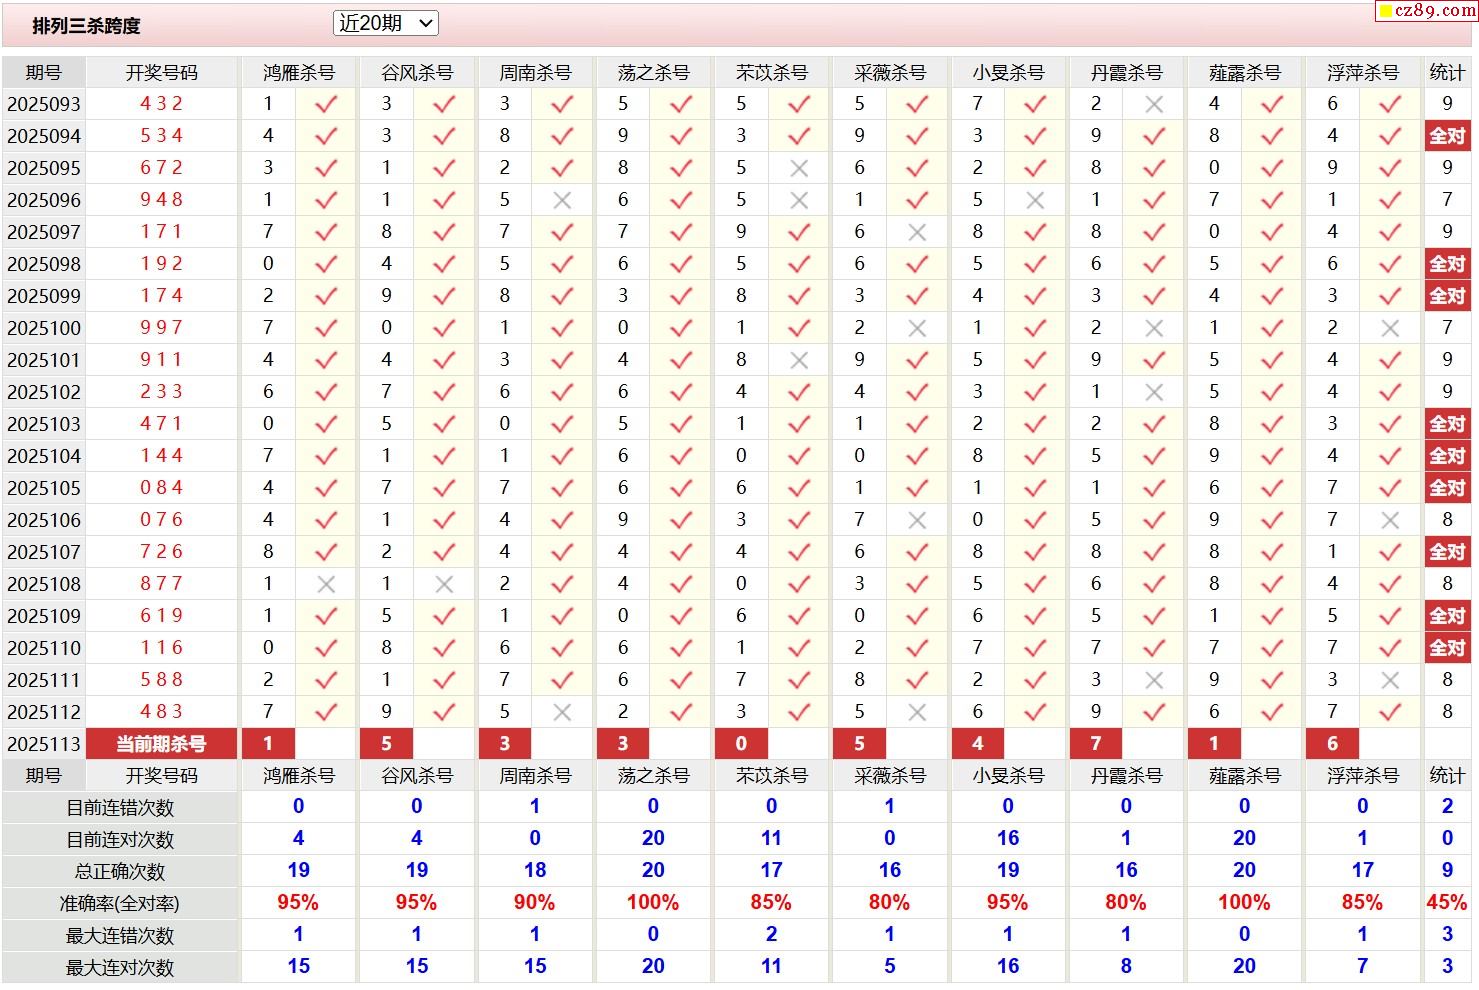Click the red checkmark in 谷风杀号 for row 2025105
Screen dimensions: 1479x990
[x=444, y=487]
